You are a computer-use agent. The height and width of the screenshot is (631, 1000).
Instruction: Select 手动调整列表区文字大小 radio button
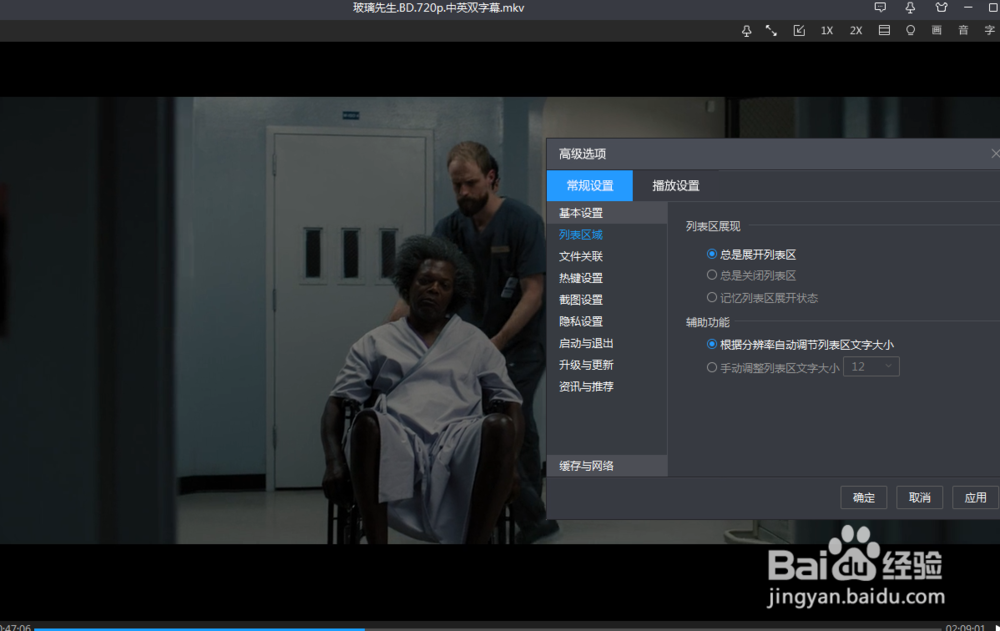[x=712, y=367]
